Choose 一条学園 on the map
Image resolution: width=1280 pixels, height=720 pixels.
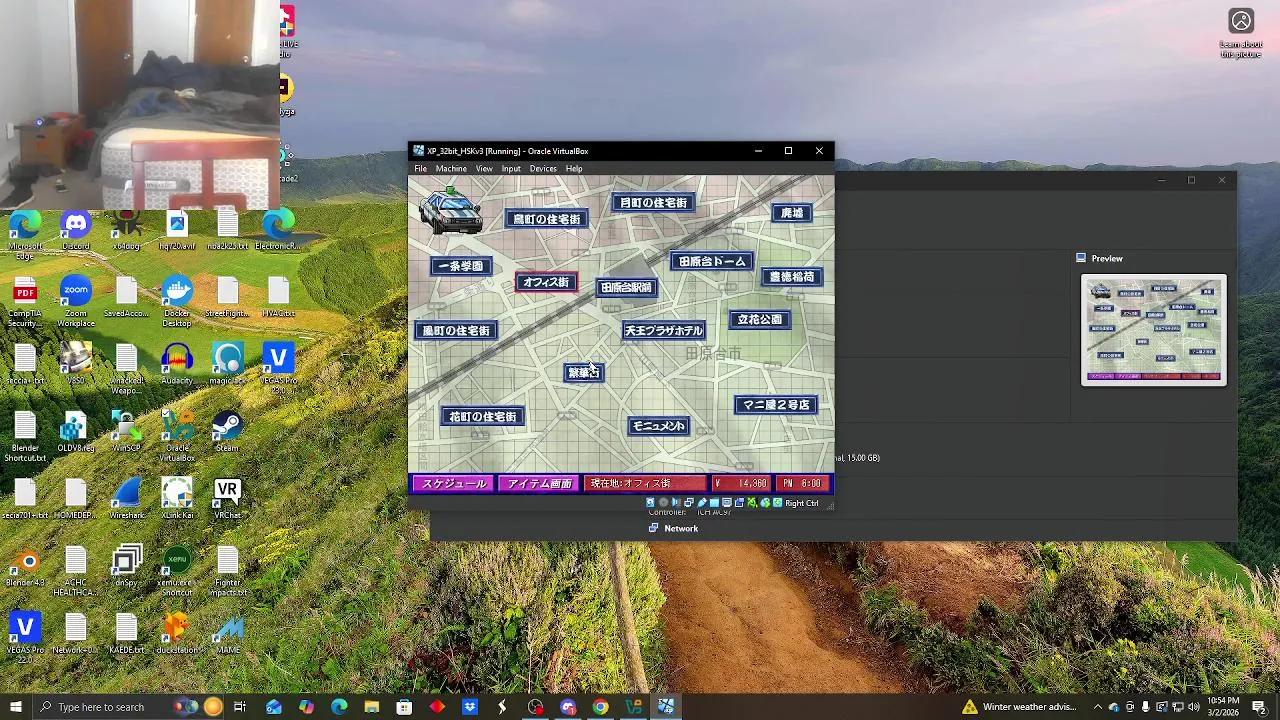click(x=461, y=266)
